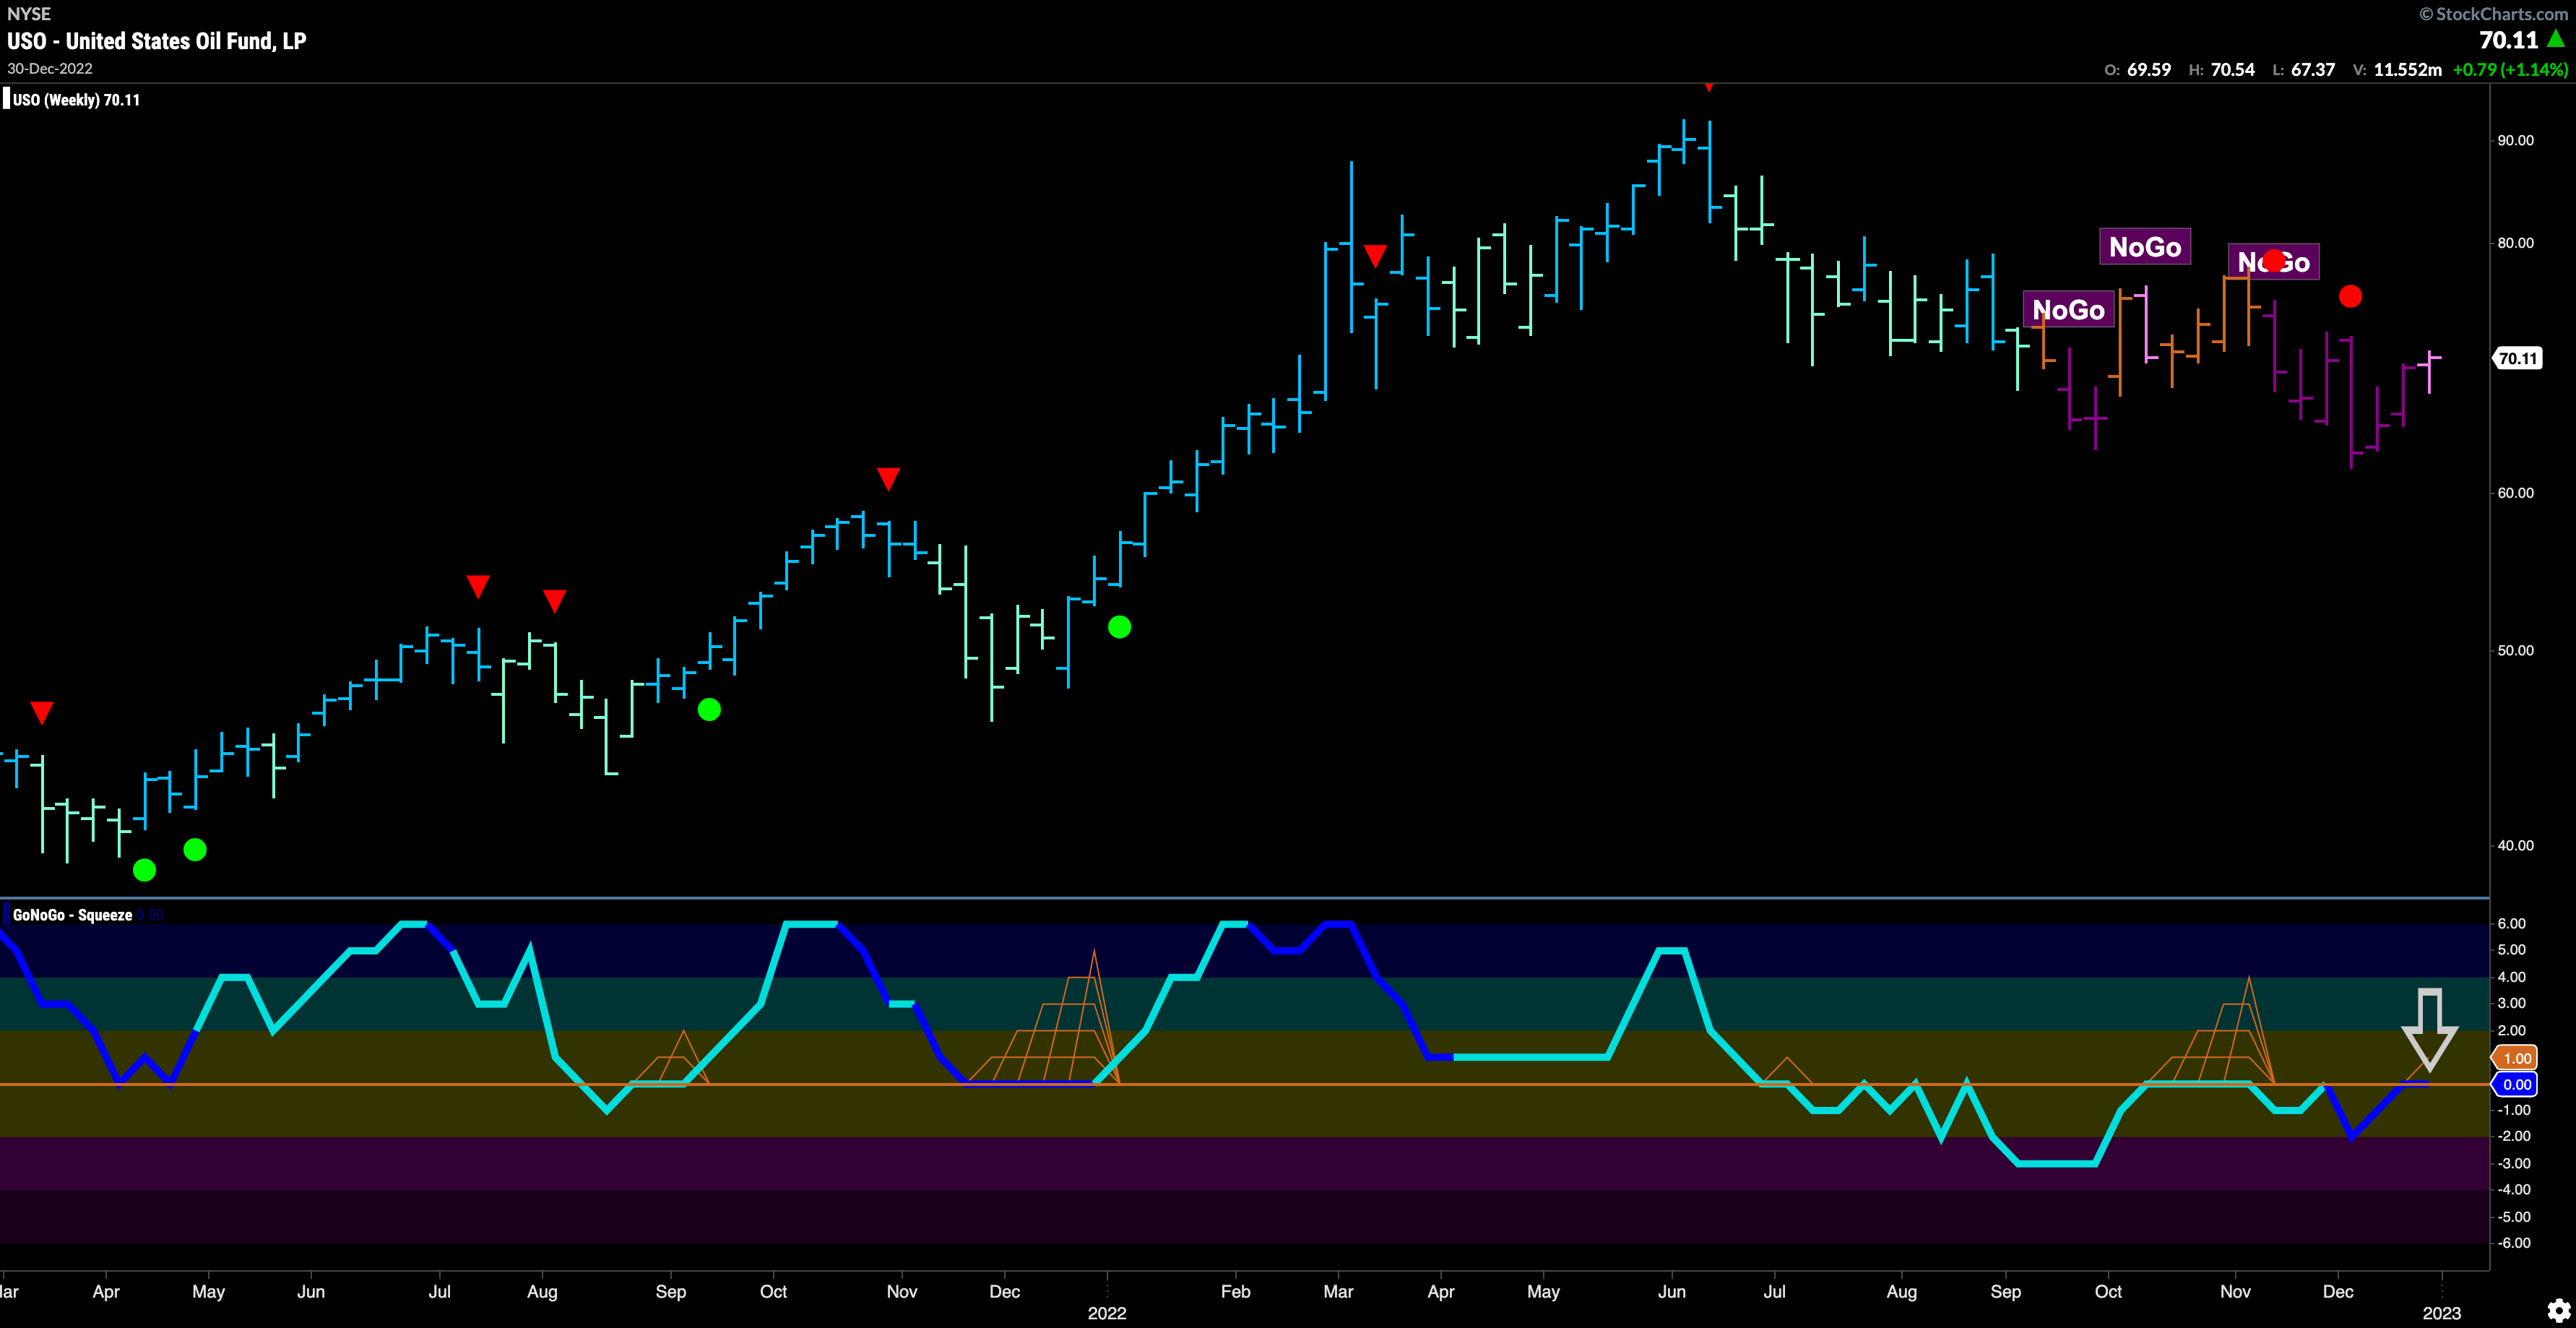Click the orange 1.00 value tag

(2515, 1058)
